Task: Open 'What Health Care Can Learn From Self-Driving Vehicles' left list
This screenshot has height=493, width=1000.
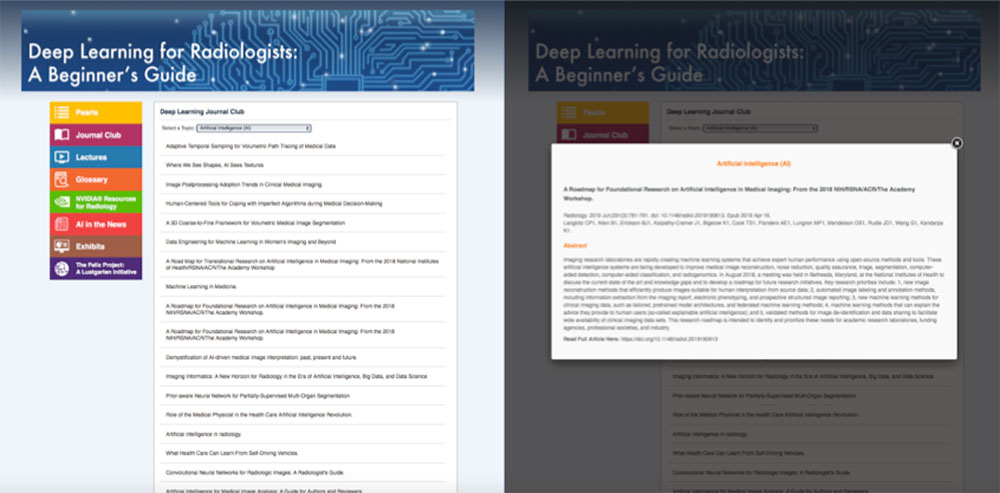Action: point(232,453)
